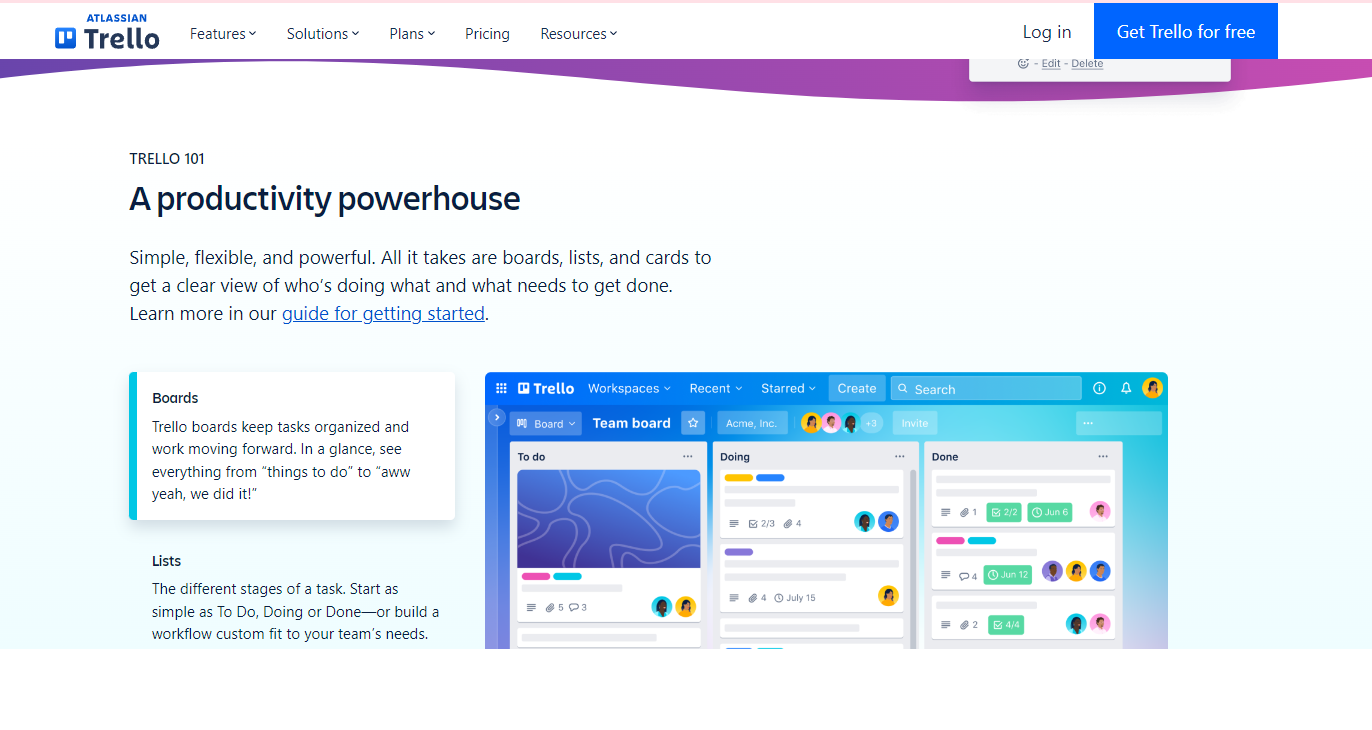This screenshot has width=1372, height=730.
Task: Click the pink label on the To do cover card
Action: (x=536, y=576)
